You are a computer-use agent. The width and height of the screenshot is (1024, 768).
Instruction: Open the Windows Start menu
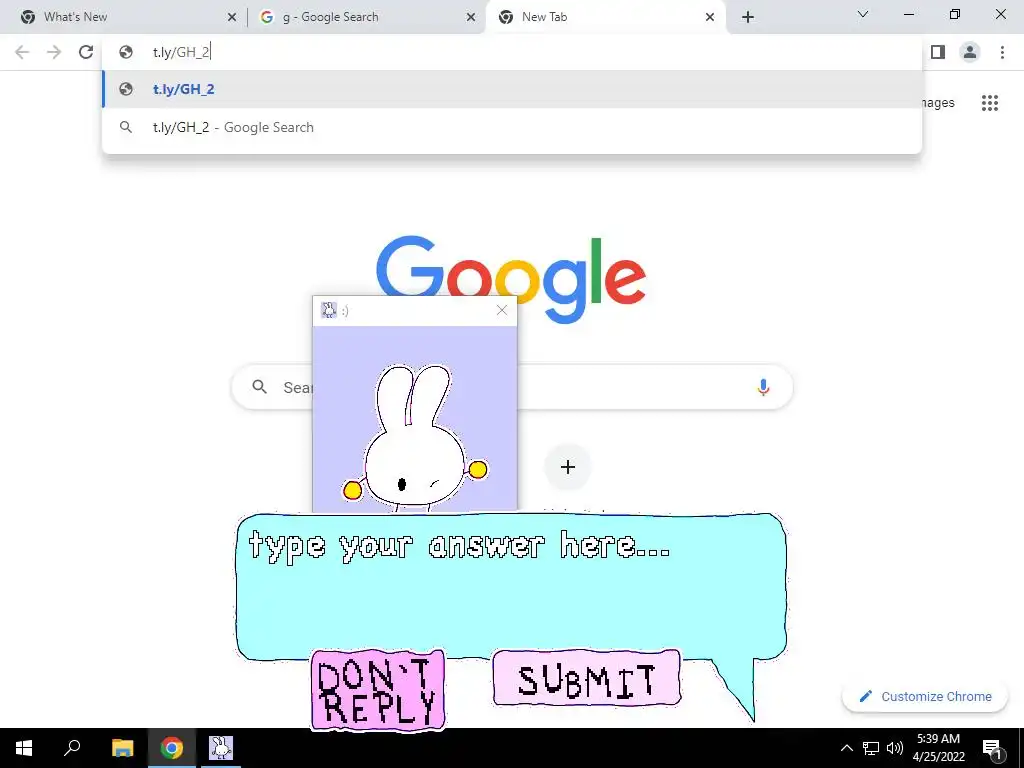pos(24,748)
